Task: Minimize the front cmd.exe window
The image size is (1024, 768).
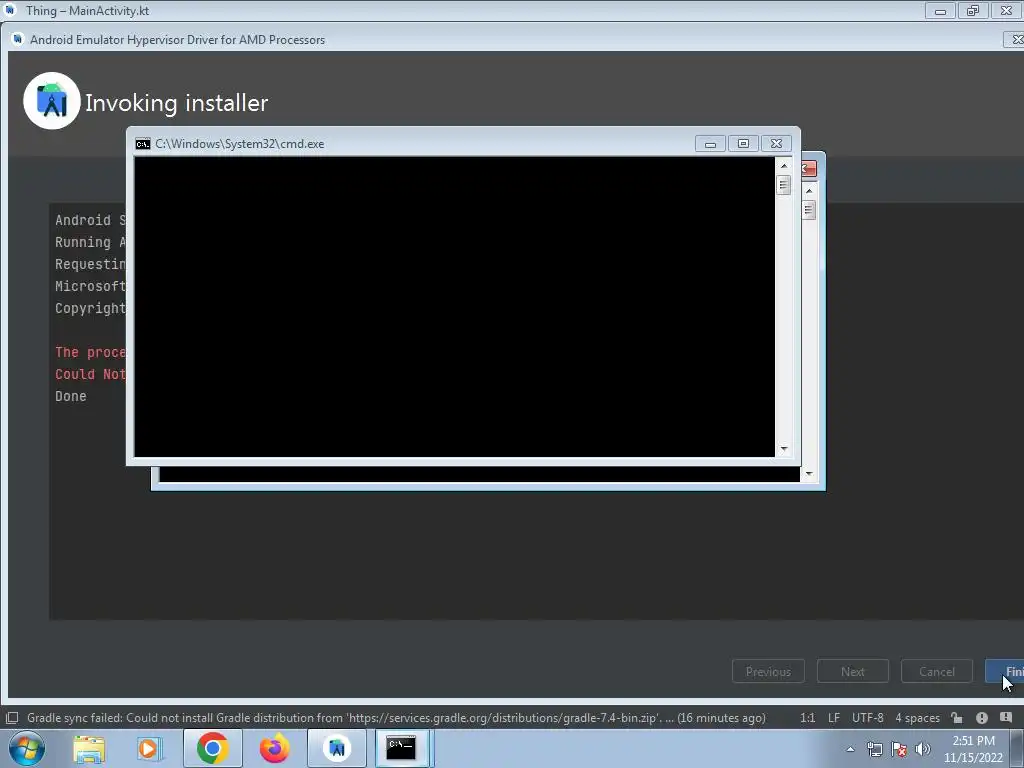Action: tap(710, 144)
